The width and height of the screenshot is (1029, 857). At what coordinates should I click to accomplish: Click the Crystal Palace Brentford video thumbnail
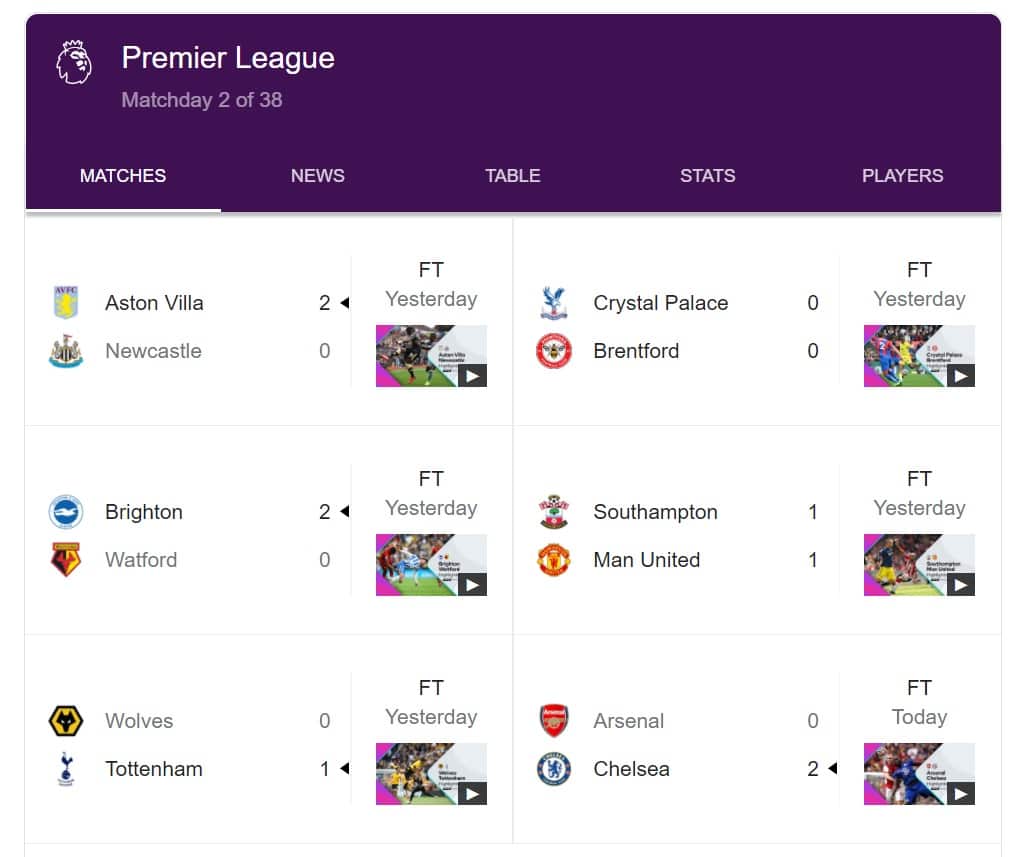[919, 356]
